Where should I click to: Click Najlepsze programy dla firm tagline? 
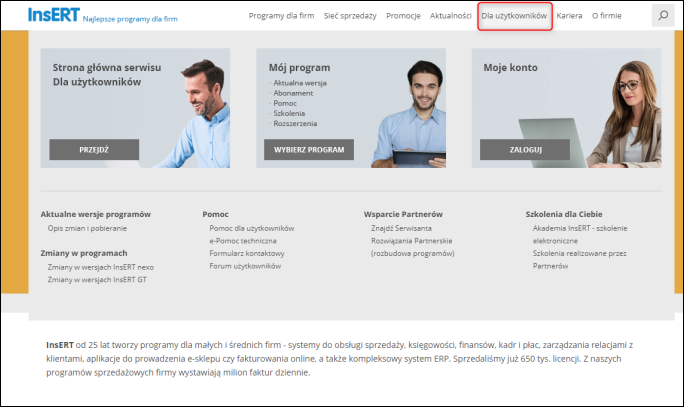coord(130,19)
